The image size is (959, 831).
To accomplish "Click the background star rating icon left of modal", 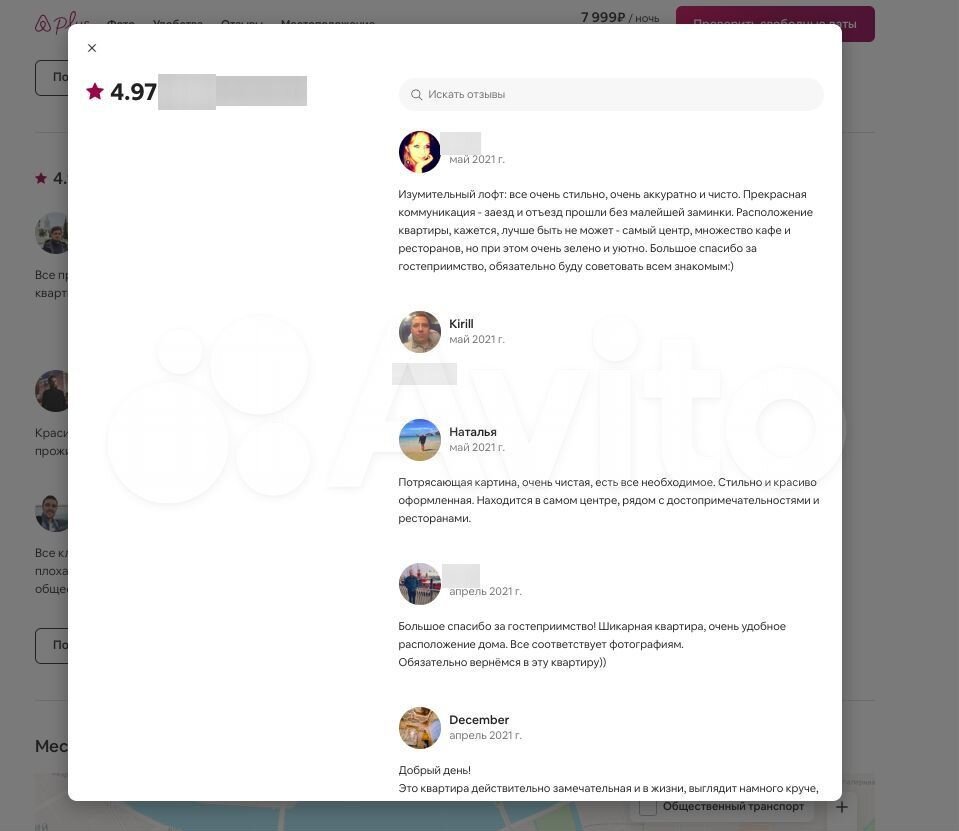I will pos(41,178).
